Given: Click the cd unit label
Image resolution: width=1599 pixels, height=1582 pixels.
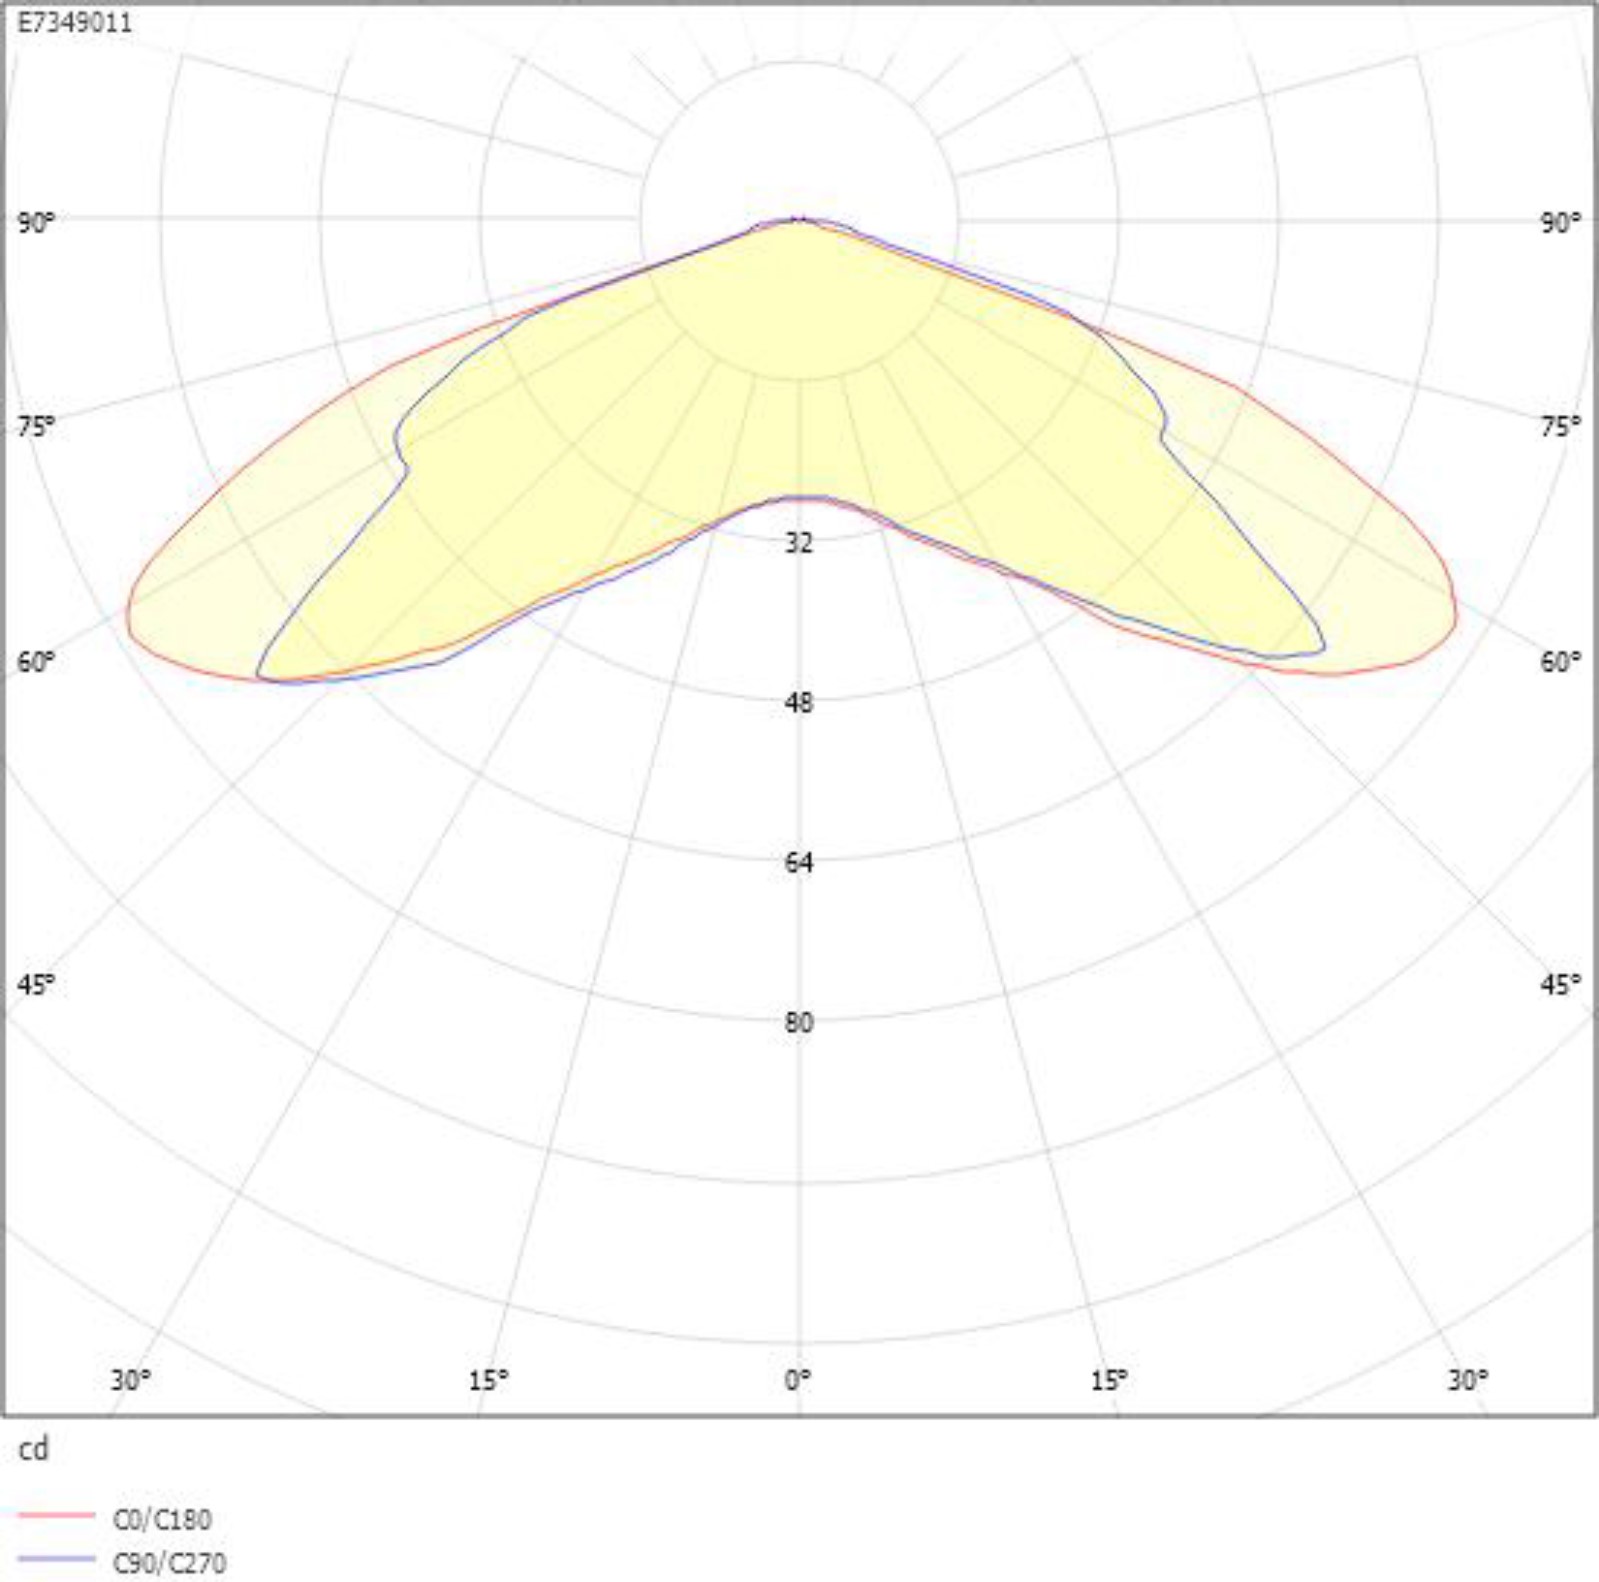Looking at the screenshot, I should [33, 1448].
